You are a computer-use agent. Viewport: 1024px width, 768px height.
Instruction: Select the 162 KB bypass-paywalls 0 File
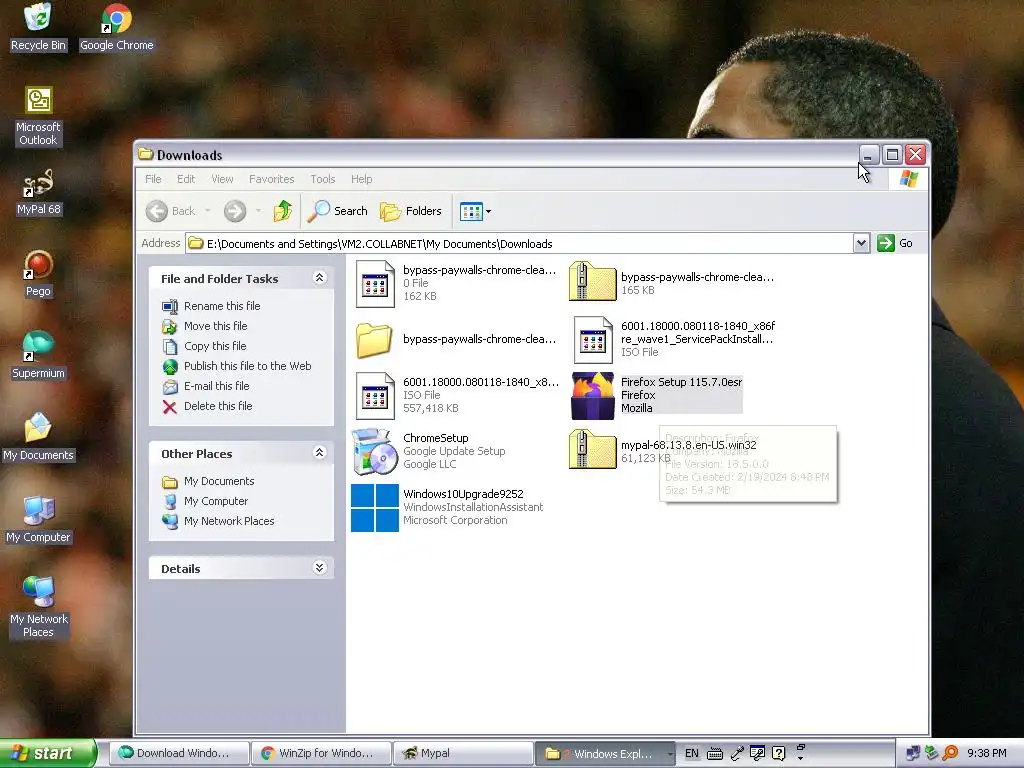click(455, 283)
